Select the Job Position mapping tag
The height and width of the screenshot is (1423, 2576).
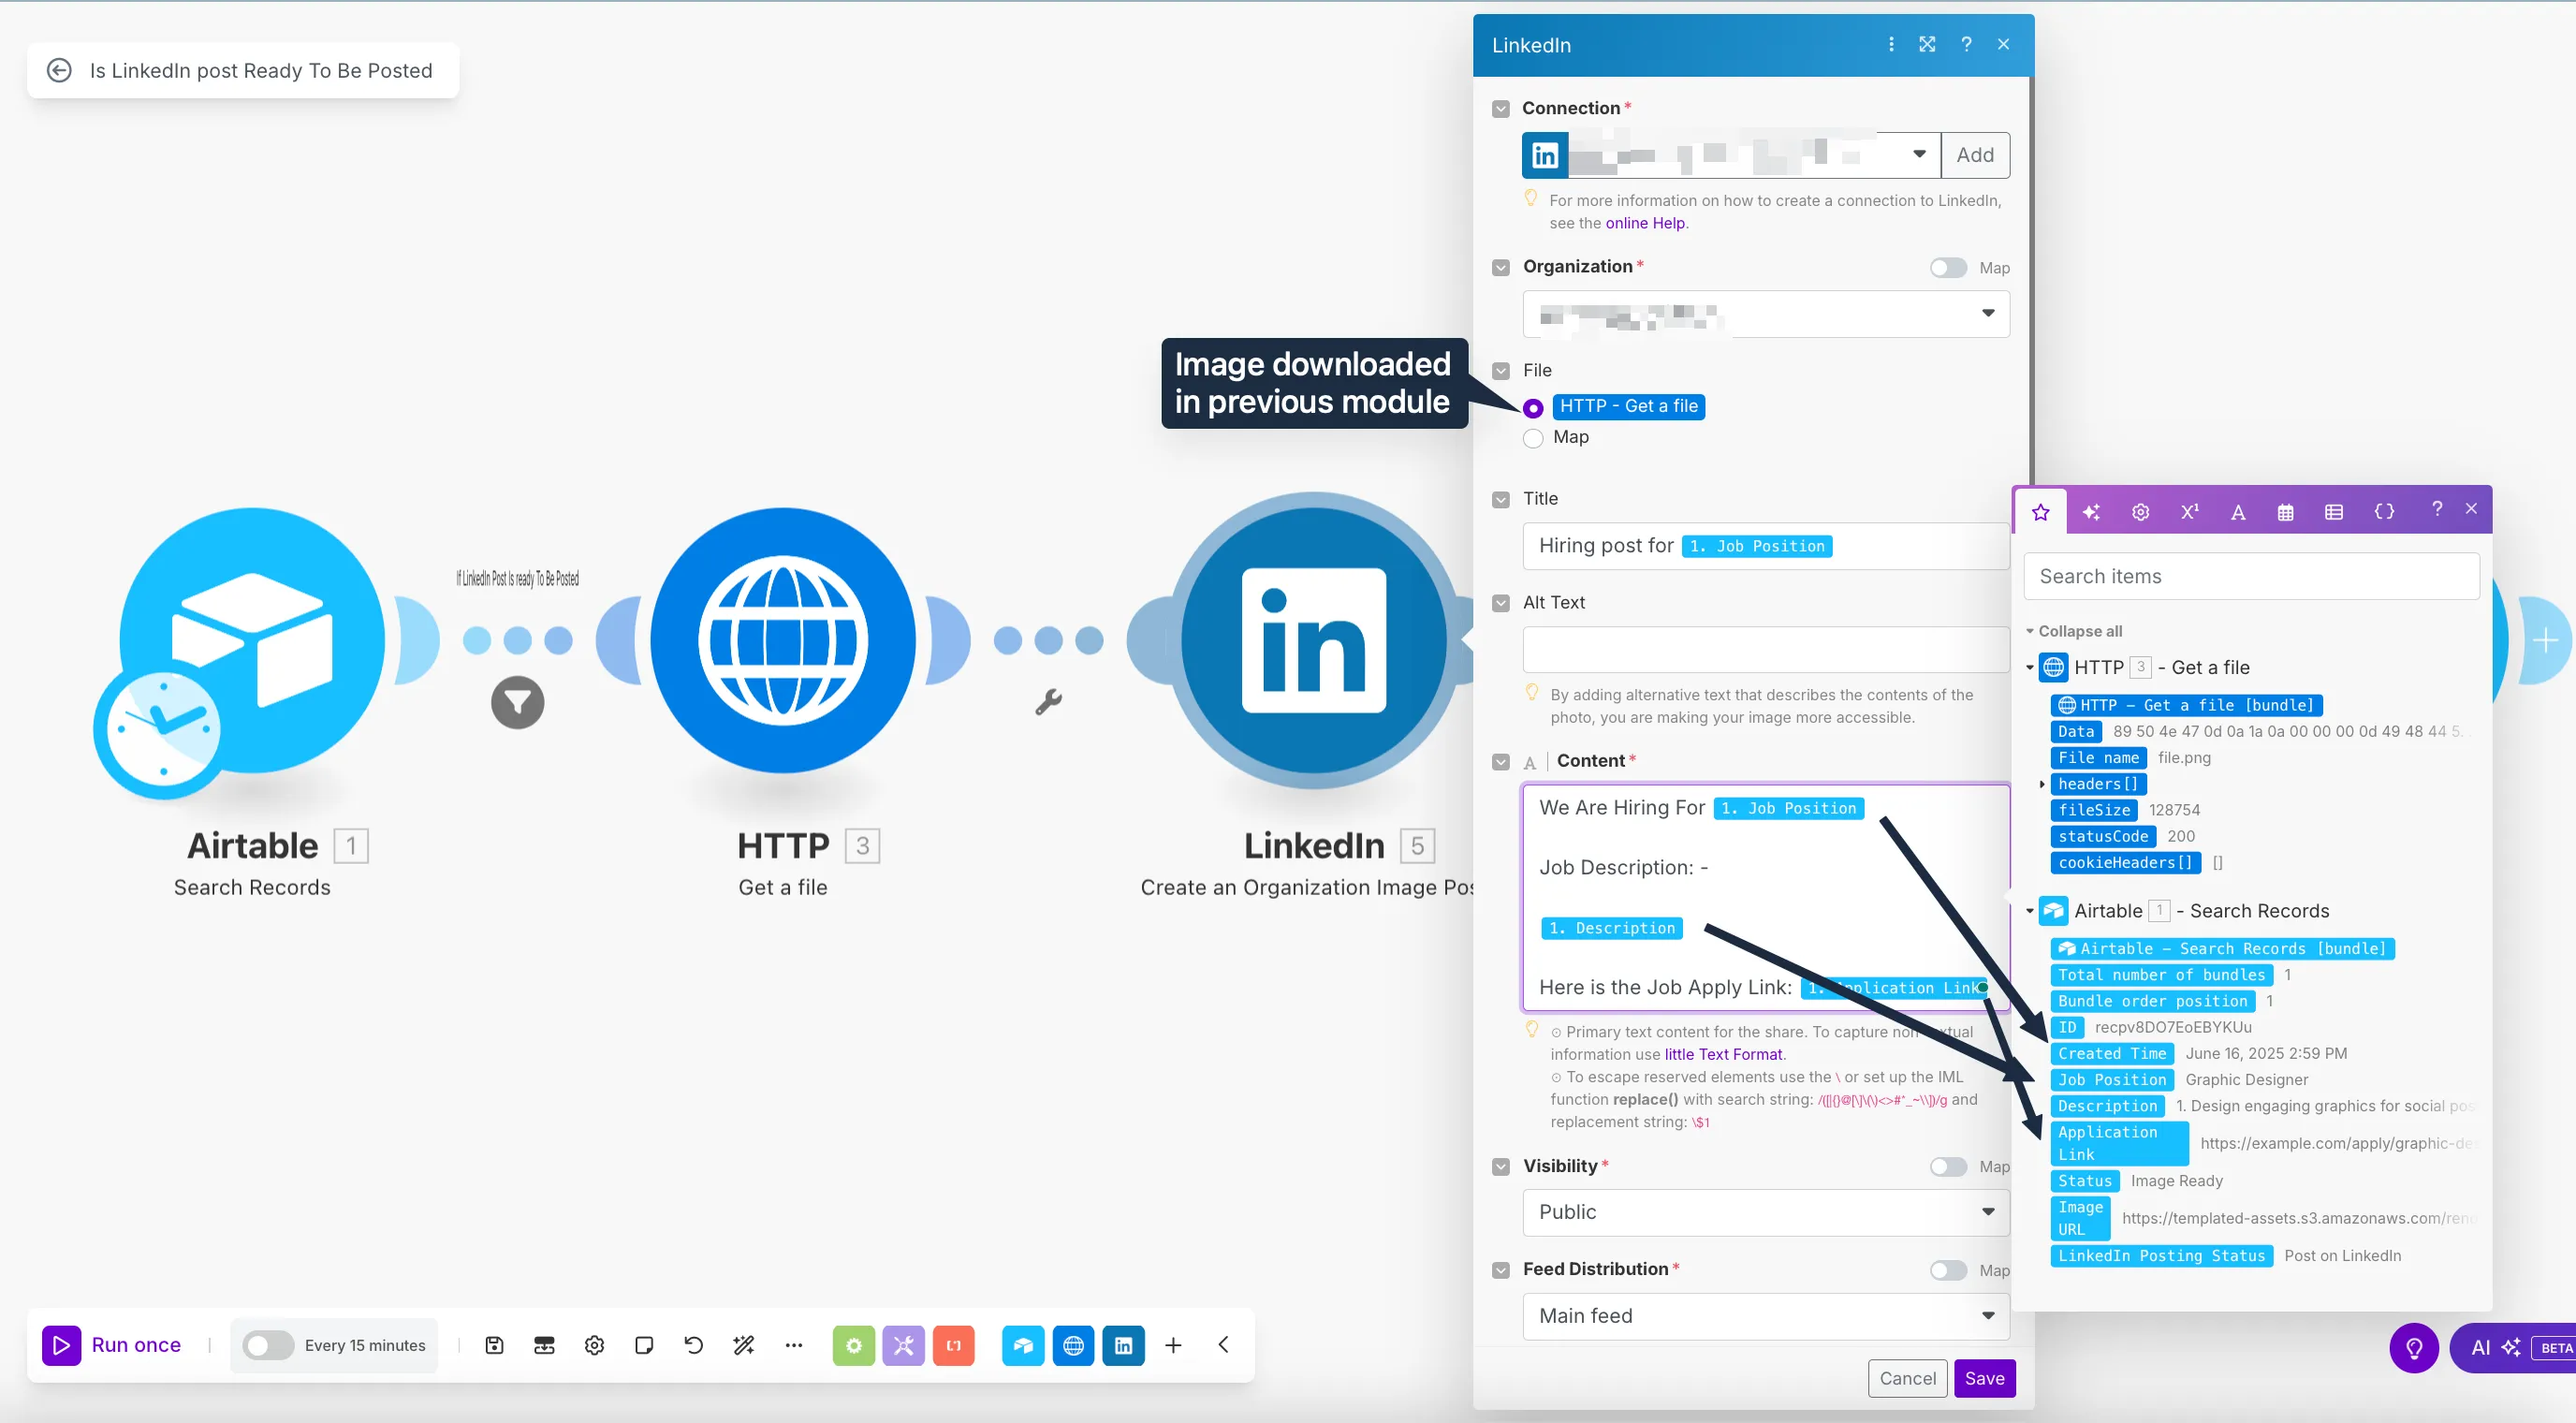[x=2112, y=1080]
